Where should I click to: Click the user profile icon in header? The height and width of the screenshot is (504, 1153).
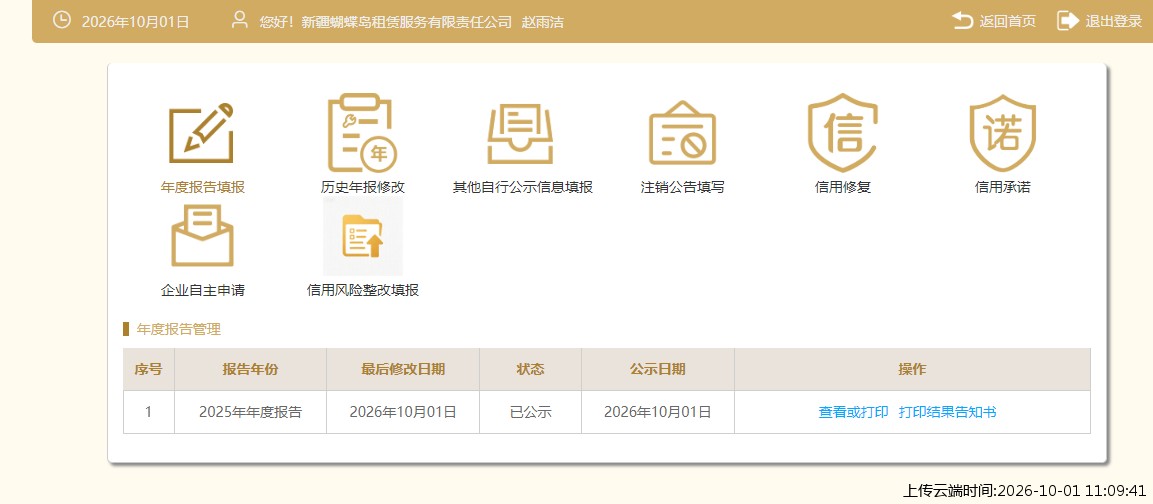pos(240,20)
